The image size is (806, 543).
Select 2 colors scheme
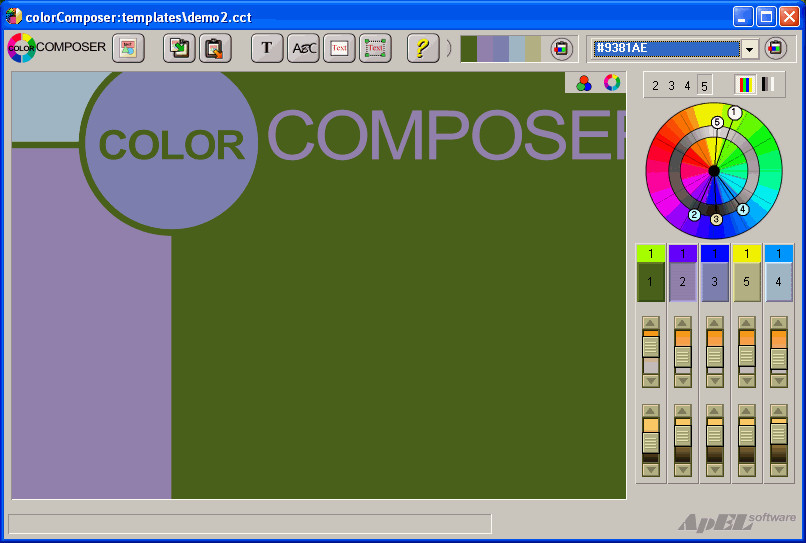(655, 85)
